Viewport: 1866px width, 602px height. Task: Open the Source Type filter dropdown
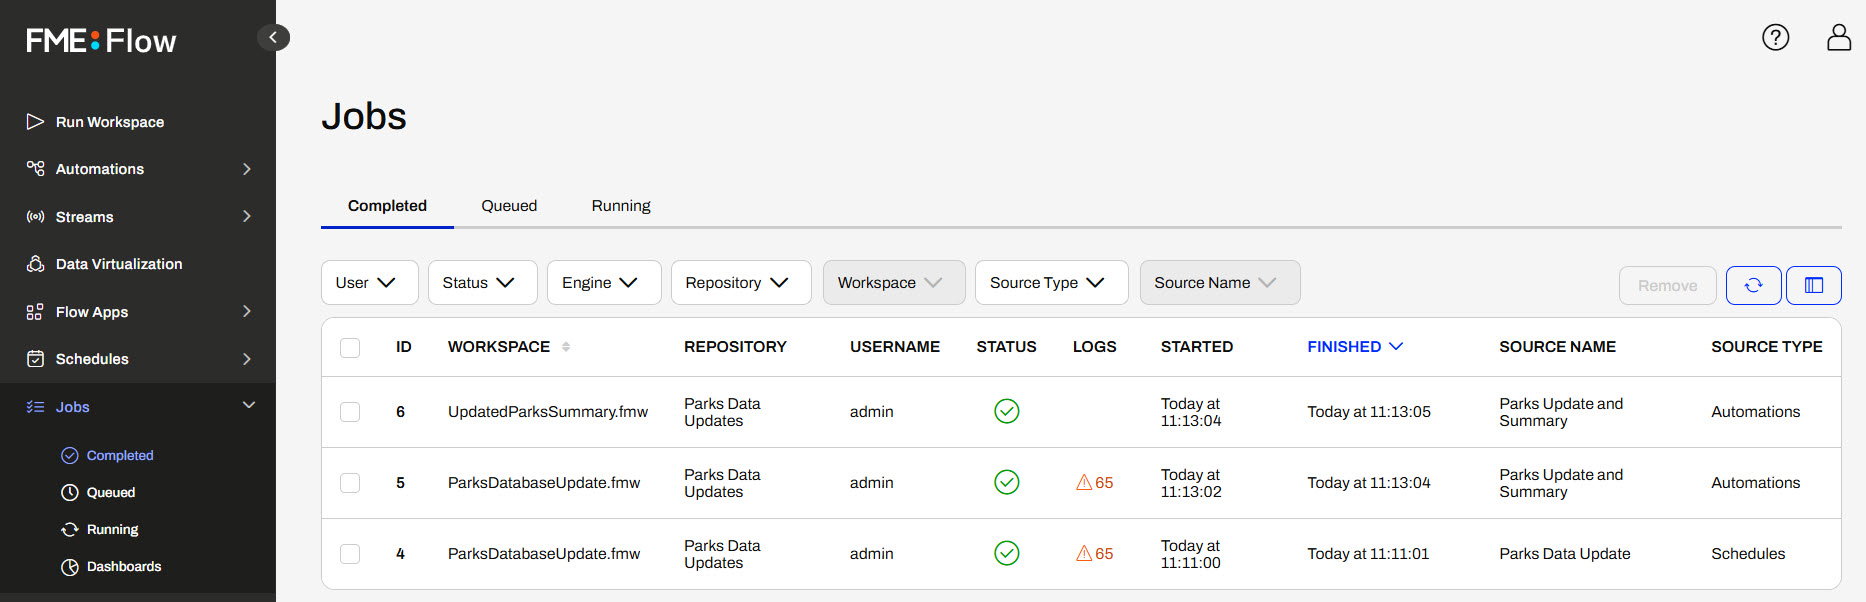1049,283
